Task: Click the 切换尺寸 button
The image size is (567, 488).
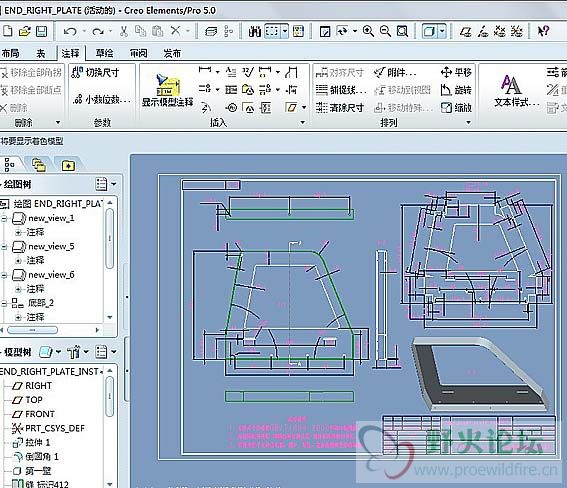Action: [95, 72]
